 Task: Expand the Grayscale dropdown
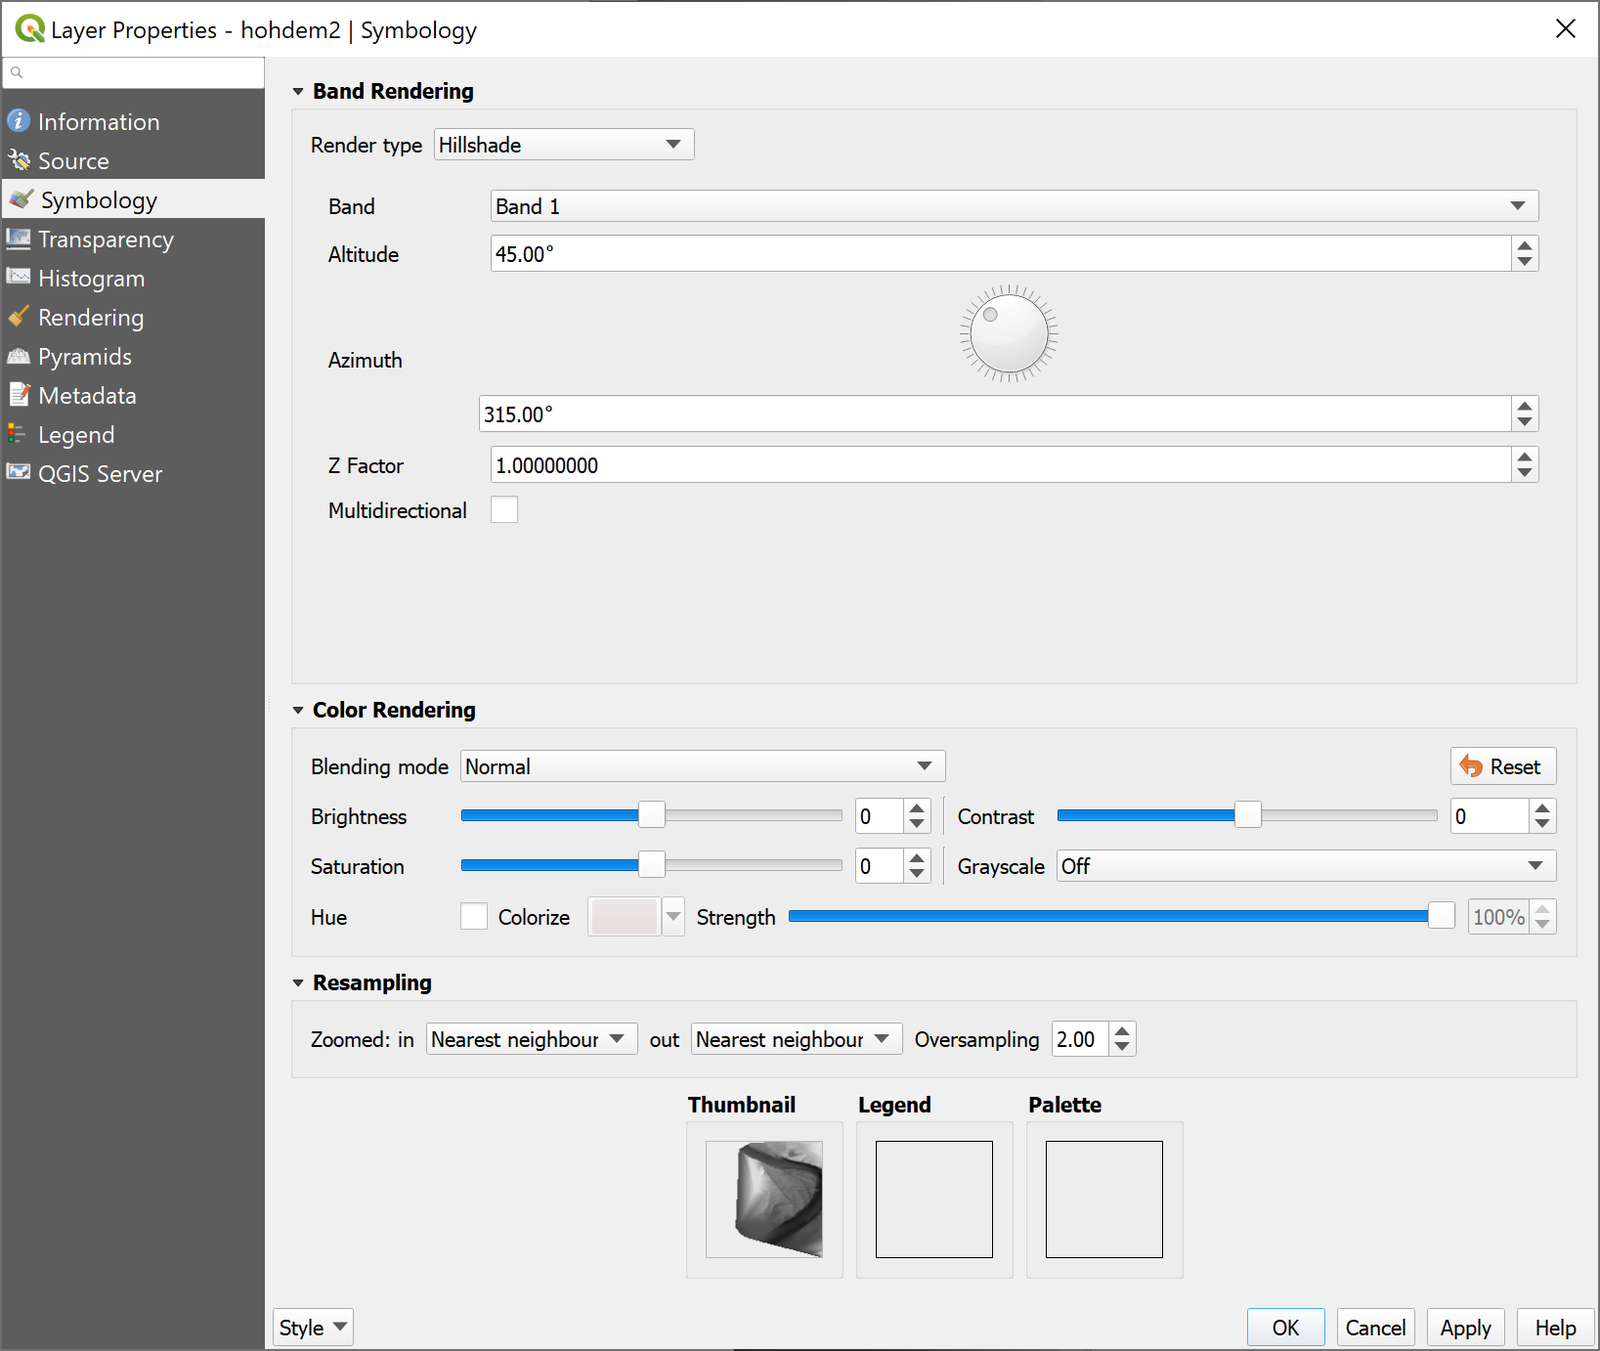tap(1305, 866)
